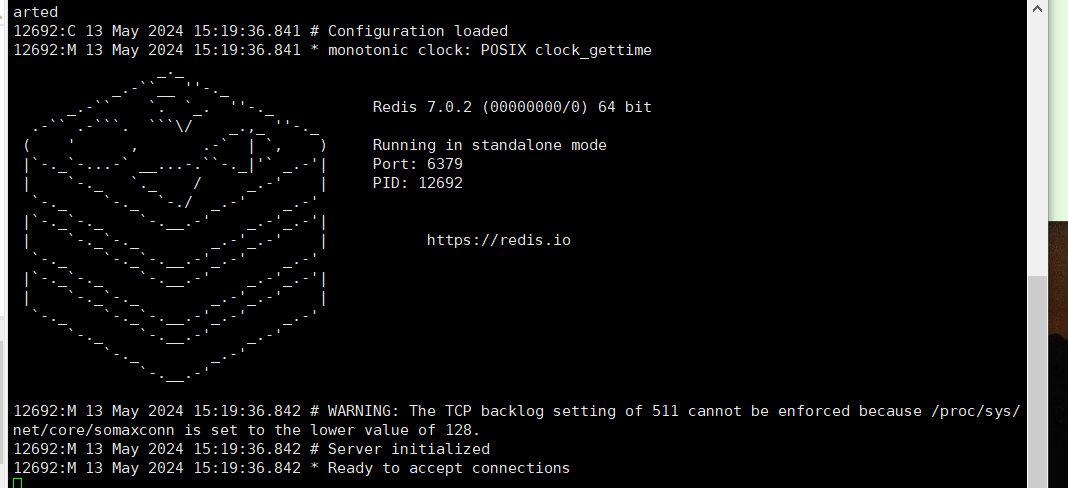
Task: Click the 'arted' text on first line
Action: tap(35, 12)
